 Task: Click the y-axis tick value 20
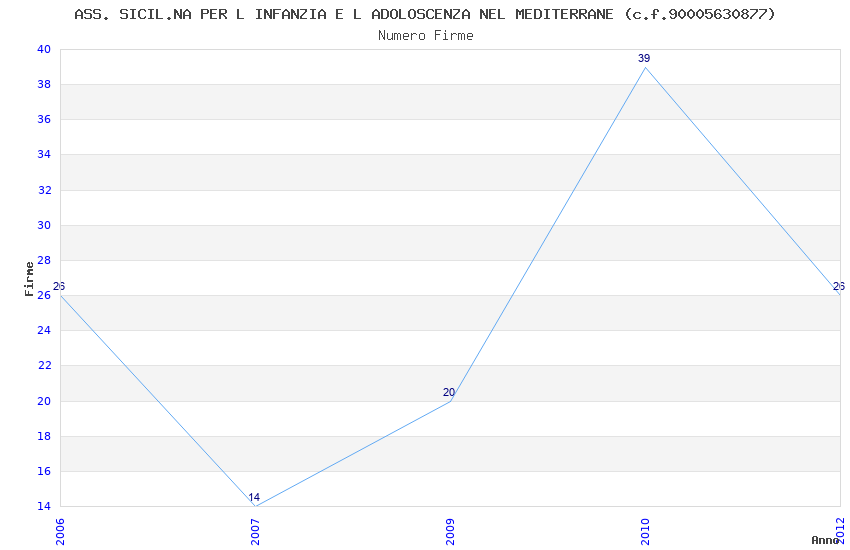(x=44, y=401)
